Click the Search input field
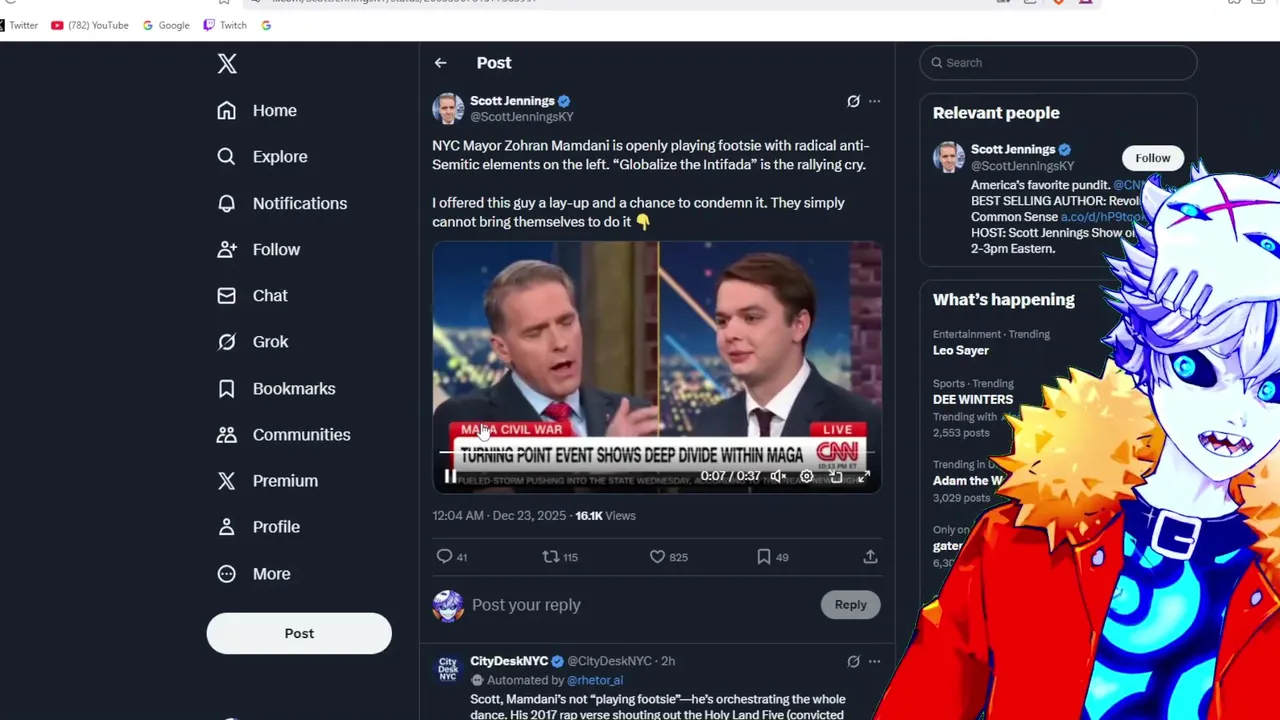The image size is (1280, 720). click(1058, 63)
